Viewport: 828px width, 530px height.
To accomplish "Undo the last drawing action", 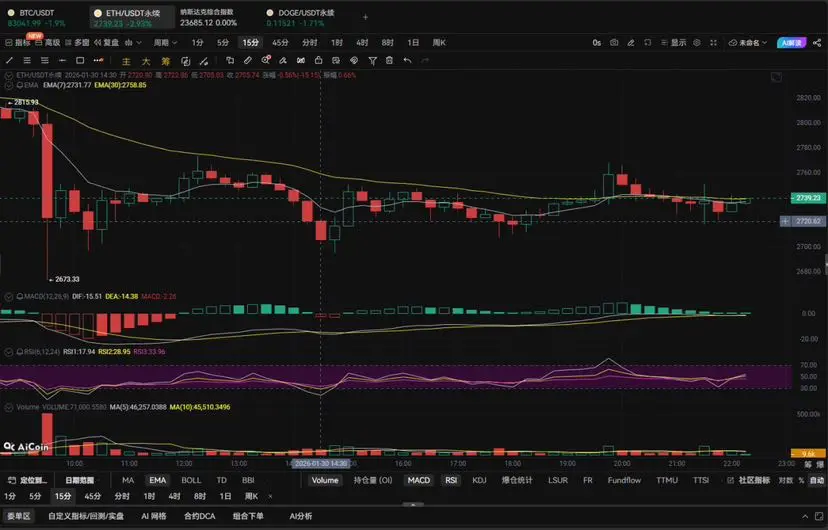I will pyautogui.click(x=407, y=61).
